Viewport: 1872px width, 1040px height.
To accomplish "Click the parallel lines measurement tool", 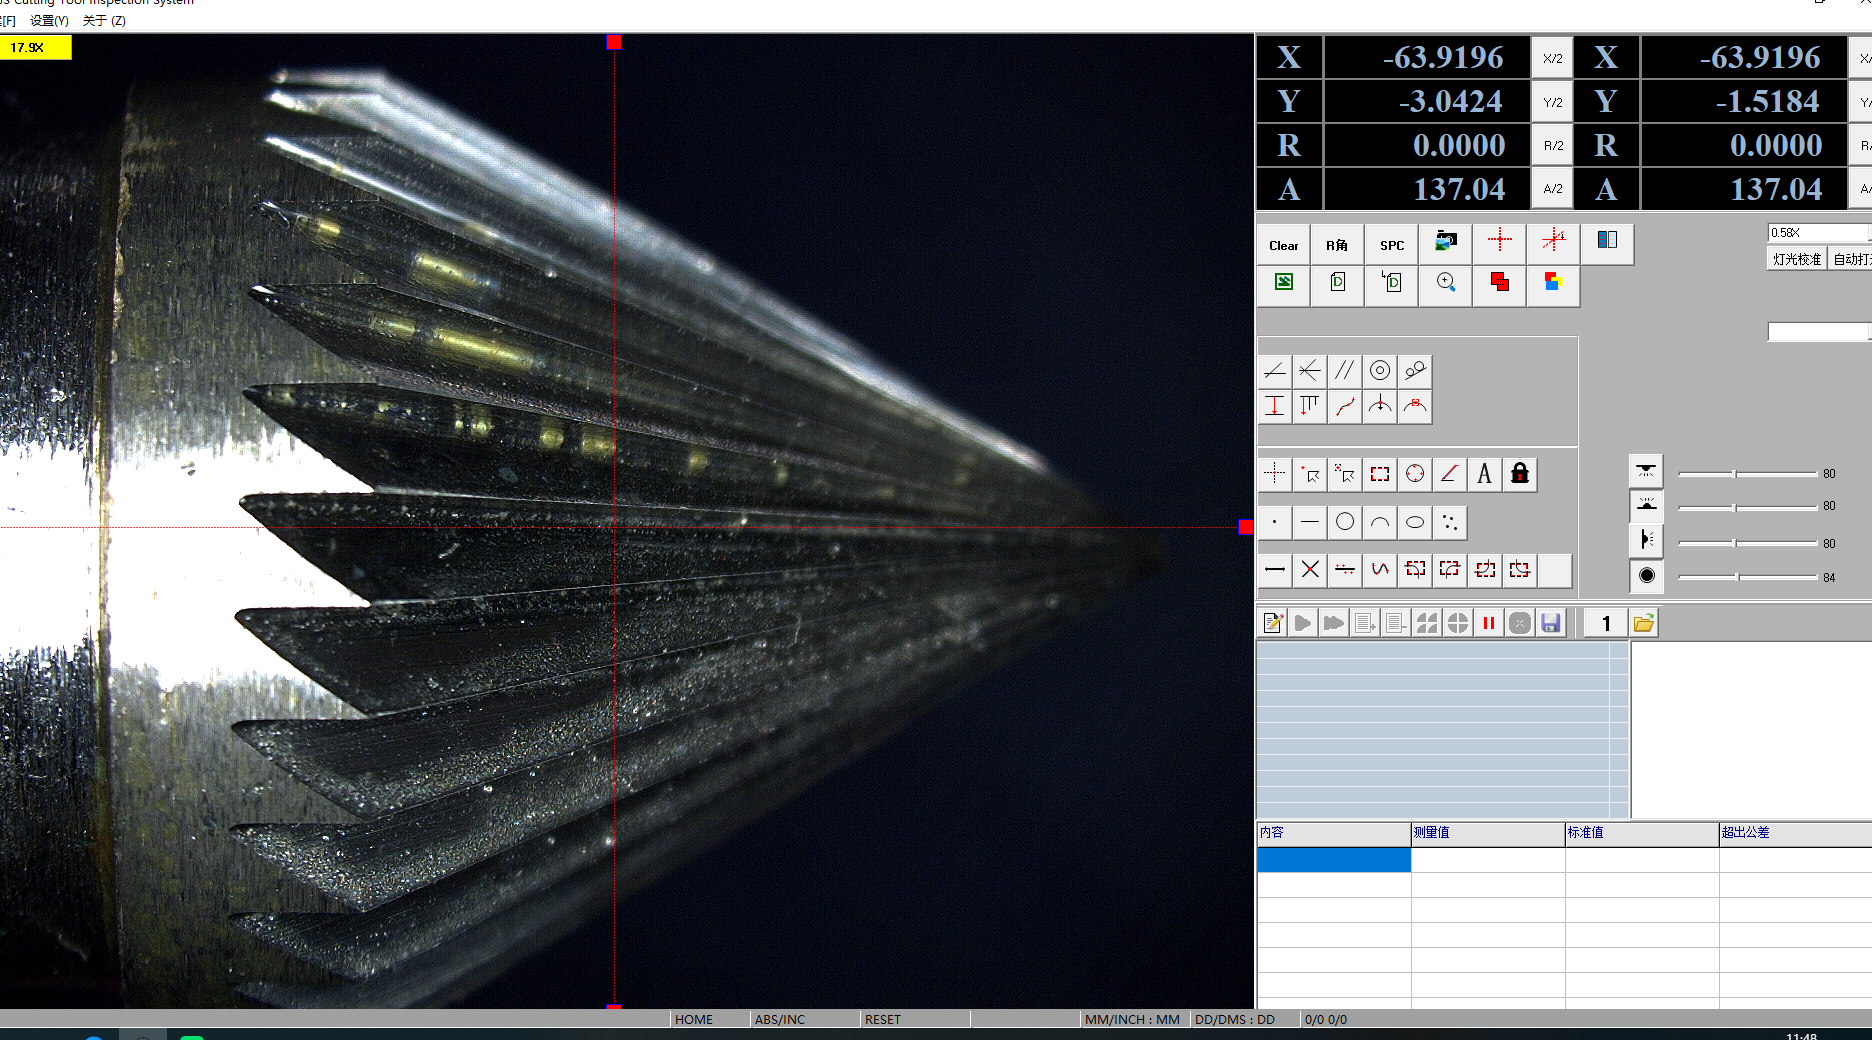I will click(1344, 371).
